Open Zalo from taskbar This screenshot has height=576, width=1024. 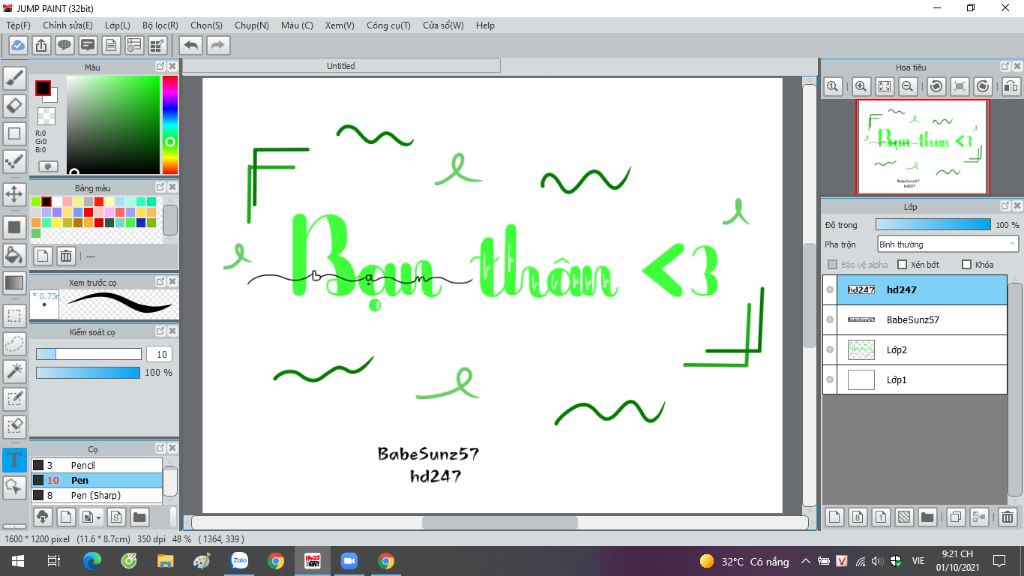[240, 561]
